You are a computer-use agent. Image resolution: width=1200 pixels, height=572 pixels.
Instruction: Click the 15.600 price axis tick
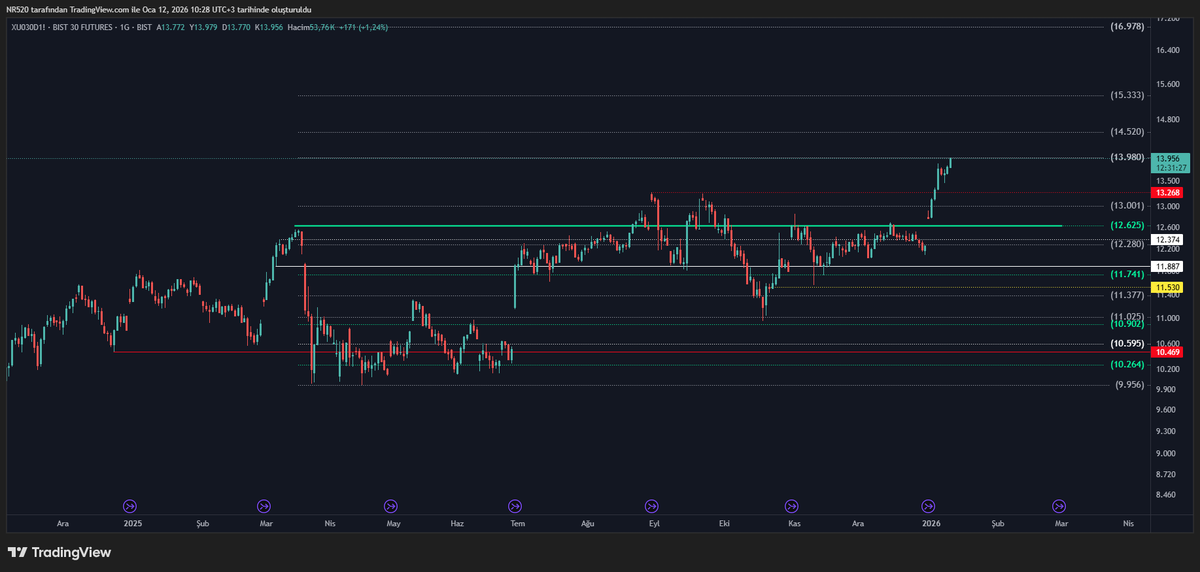pyautogui.click(x=1166, y=84)
